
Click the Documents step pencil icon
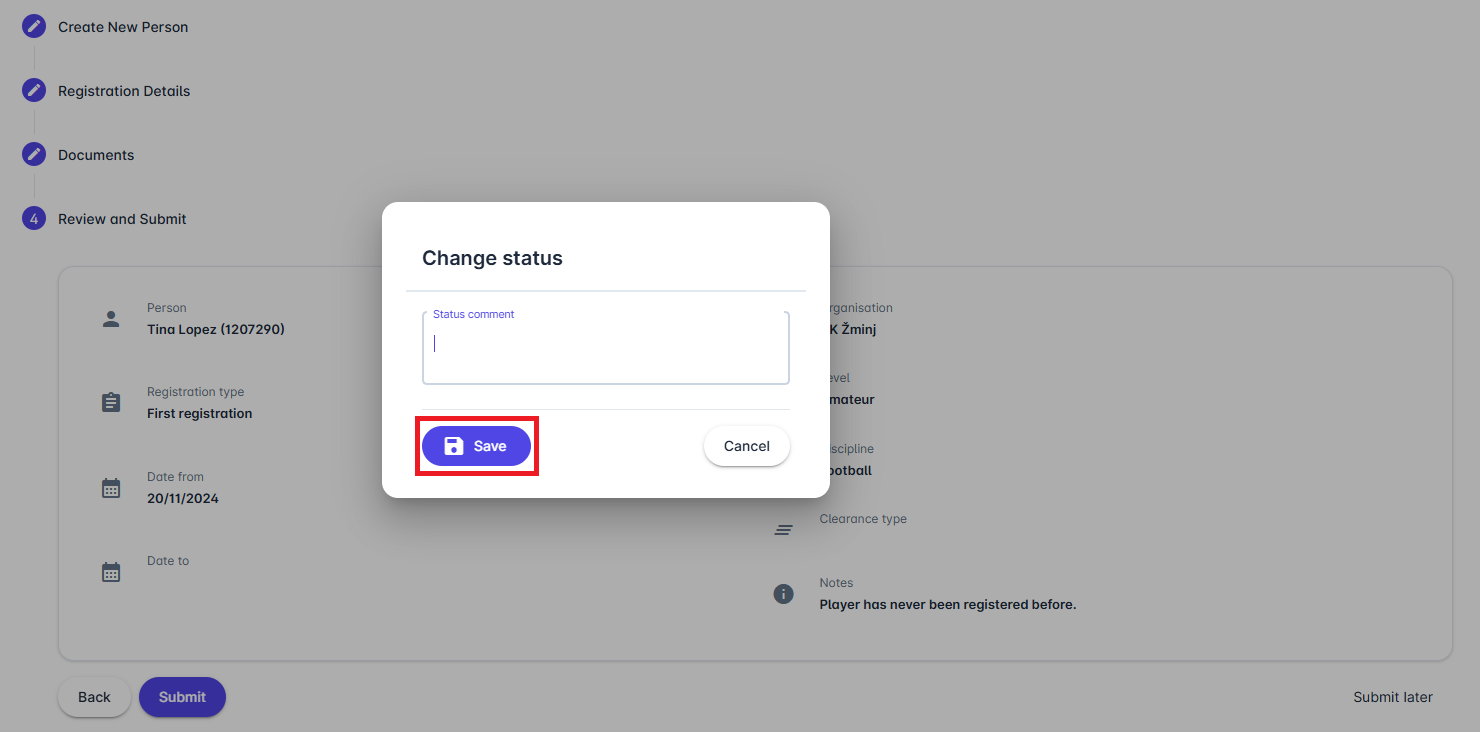pyautogui.click(x=34, y=155)
